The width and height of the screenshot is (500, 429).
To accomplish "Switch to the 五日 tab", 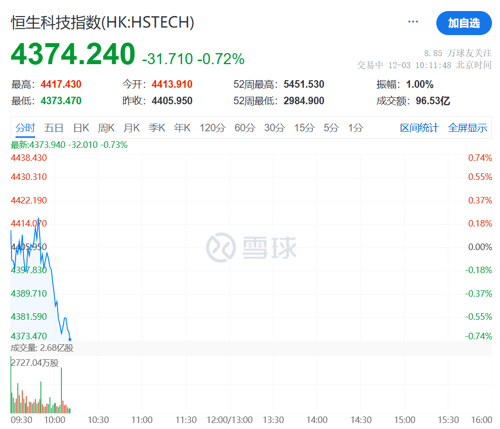I will point(54,128).
